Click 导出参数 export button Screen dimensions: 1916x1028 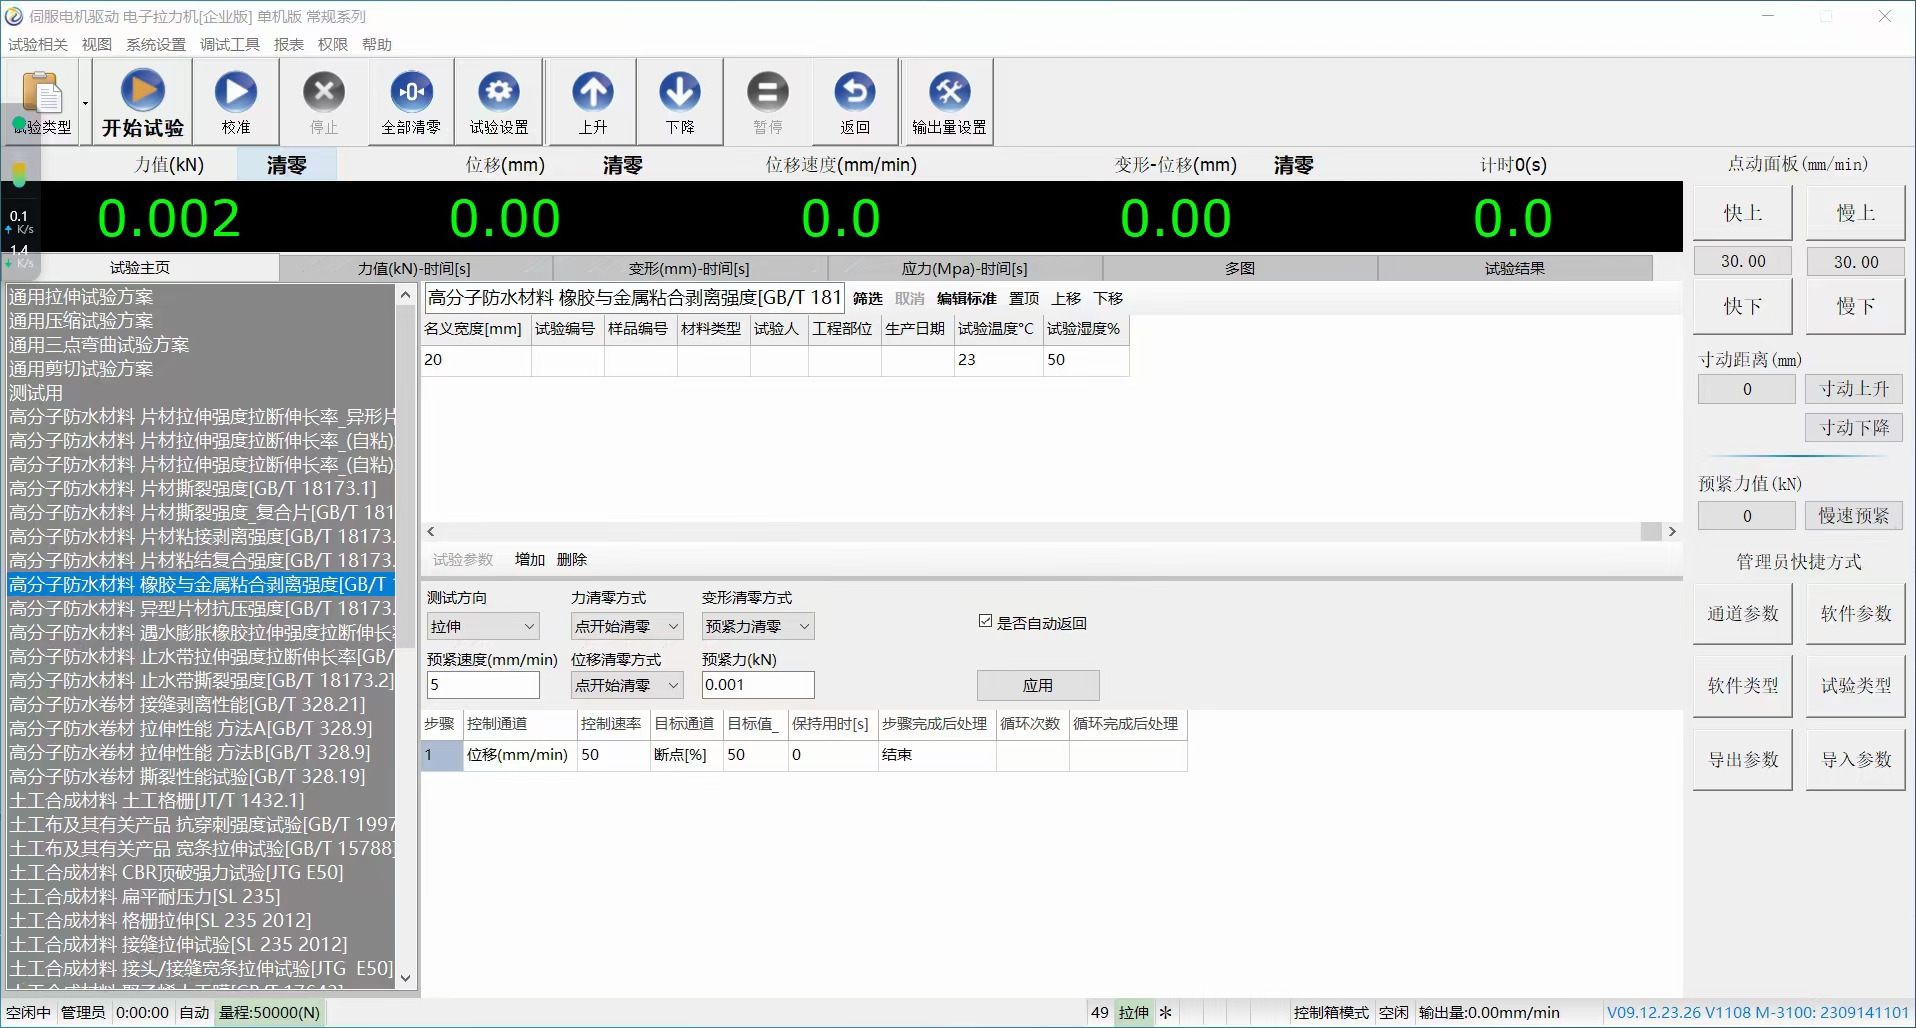coord(1743,760)
